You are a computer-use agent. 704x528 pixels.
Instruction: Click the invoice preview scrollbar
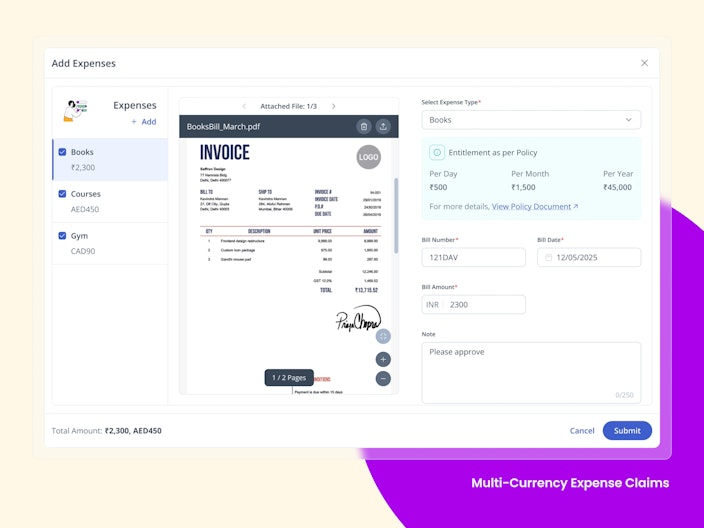pos(396,216)
